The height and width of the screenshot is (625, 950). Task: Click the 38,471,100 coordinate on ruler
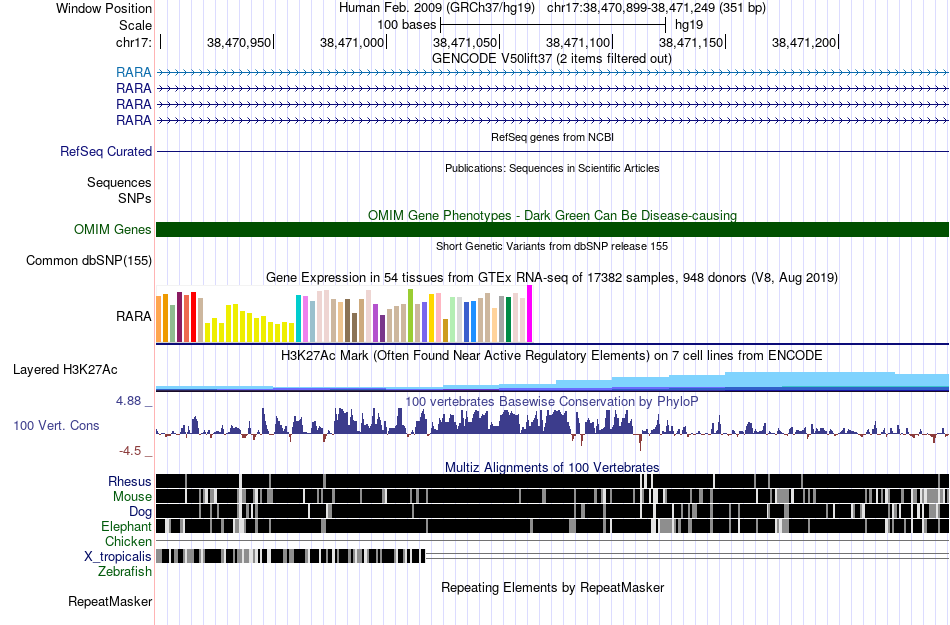coord(578,42)
